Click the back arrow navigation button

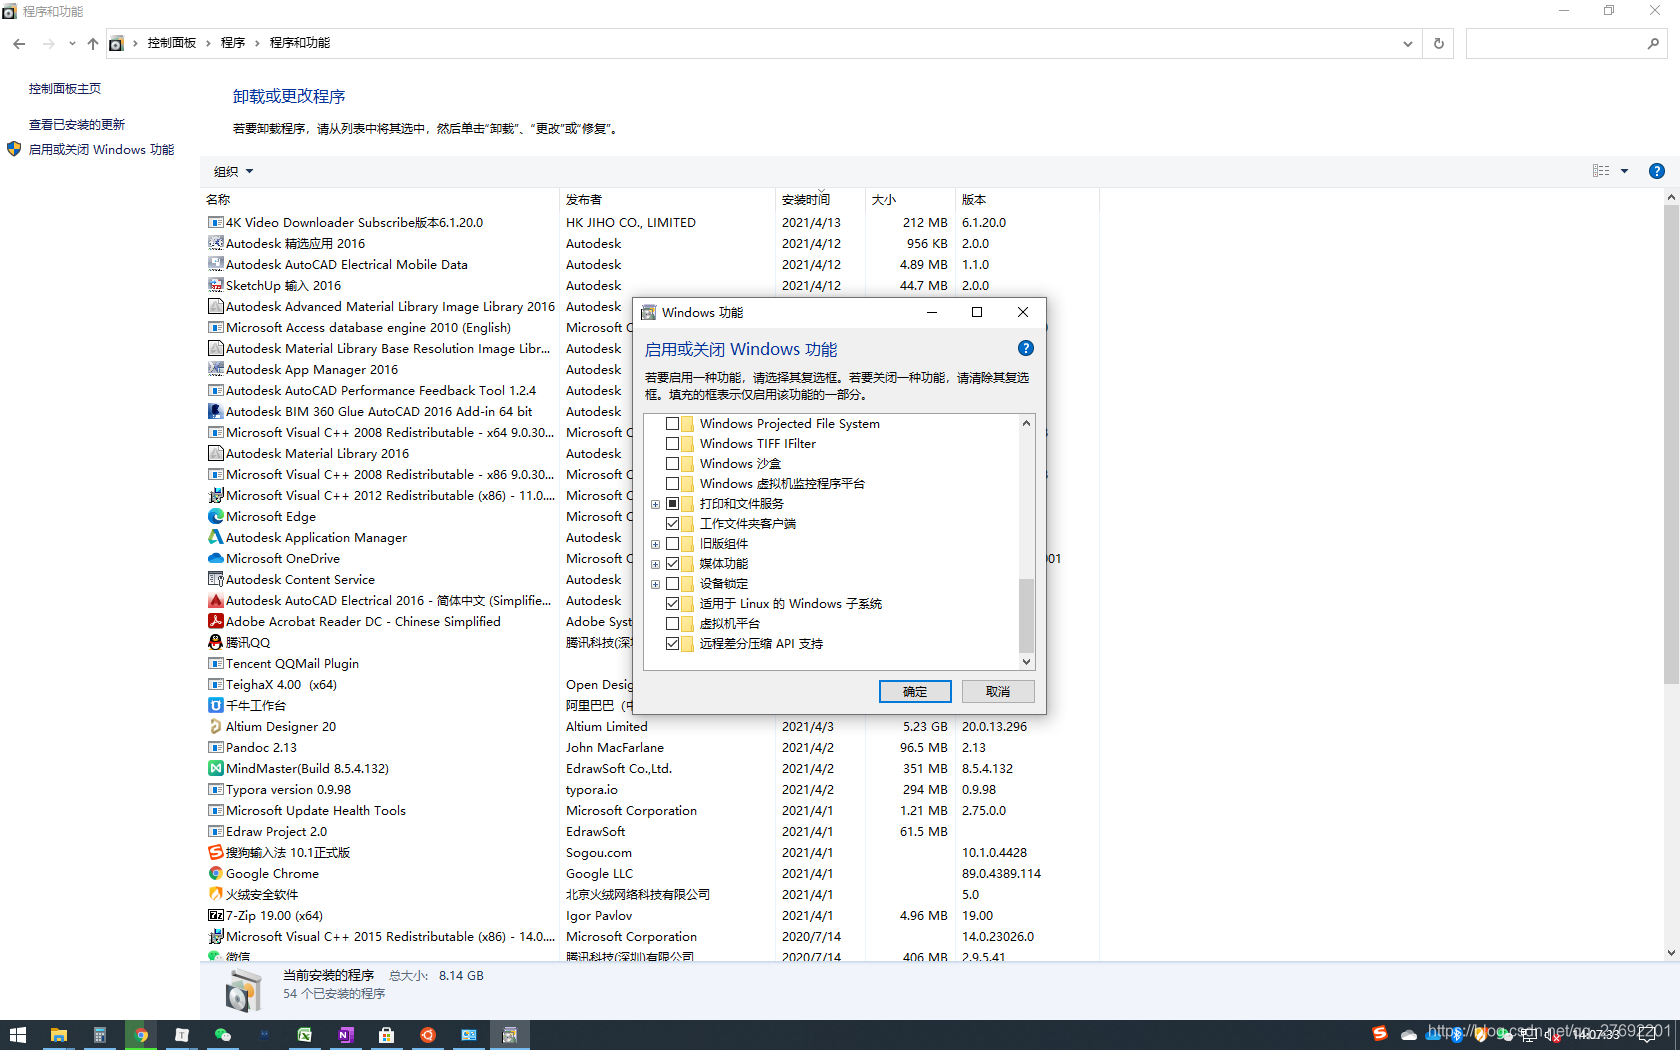19,43
